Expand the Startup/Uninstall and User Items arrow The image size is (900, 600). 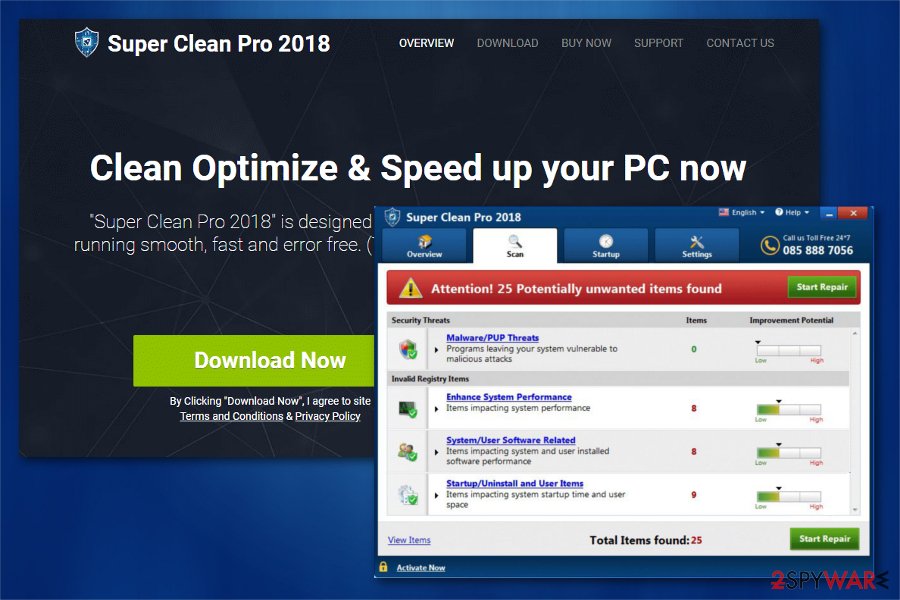click(437, 495)
